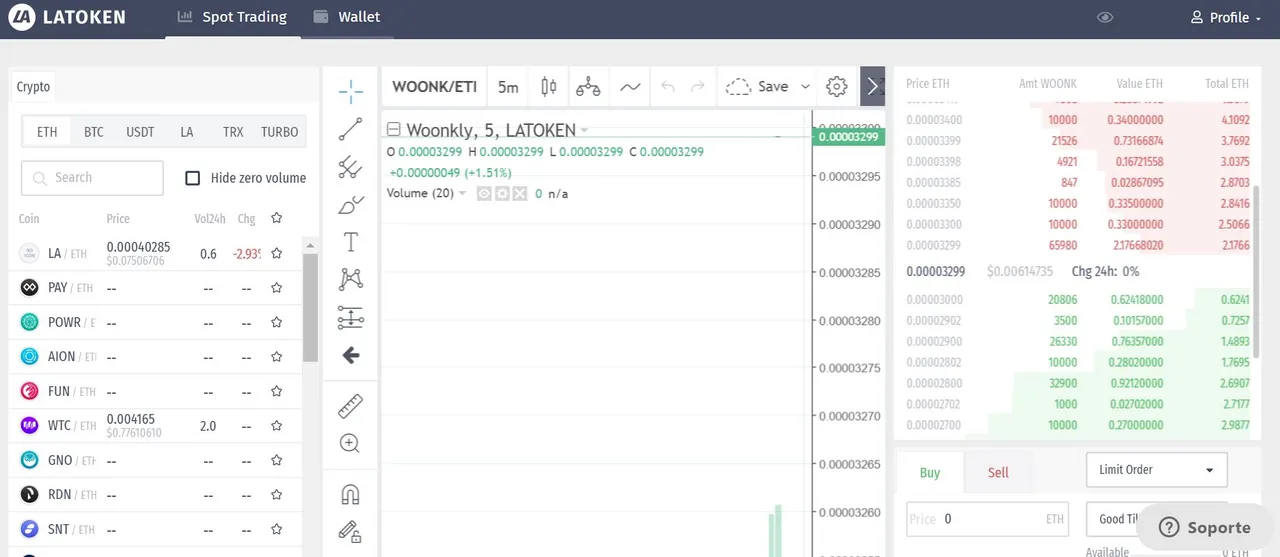The height and width of the screenshot is (557, 1280).
Task: Open the indicators wave icon
Action: pyautogui.click(x=630, y=87)
